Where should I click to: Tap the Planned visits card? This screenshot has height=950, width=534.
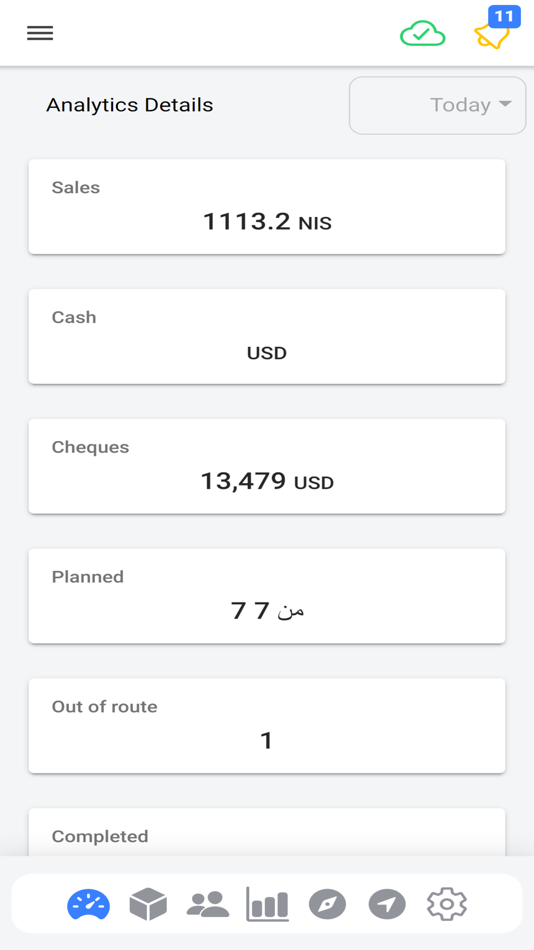tap(267, 596)
